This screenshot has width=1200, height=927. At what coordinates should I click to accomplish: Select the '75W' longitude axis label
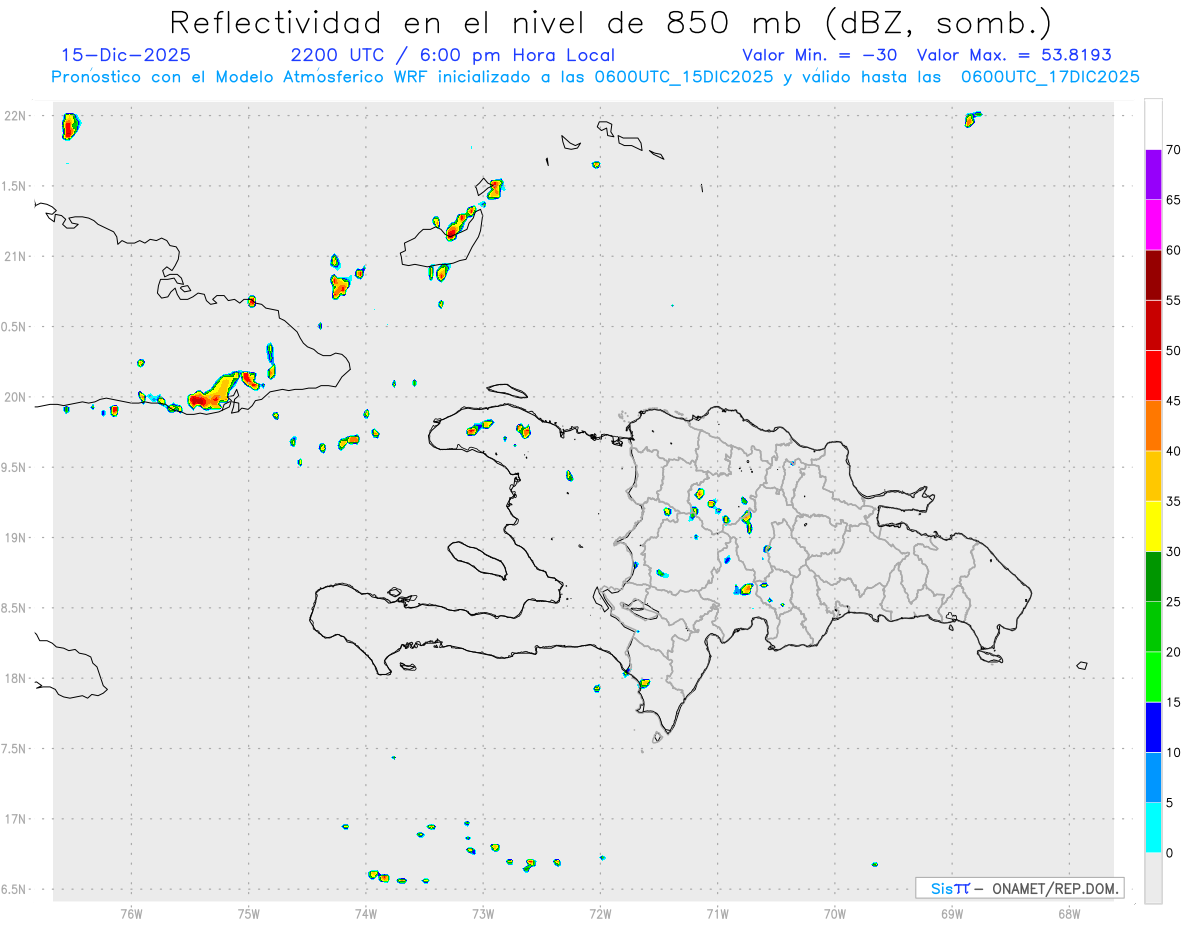pos(249,913)
